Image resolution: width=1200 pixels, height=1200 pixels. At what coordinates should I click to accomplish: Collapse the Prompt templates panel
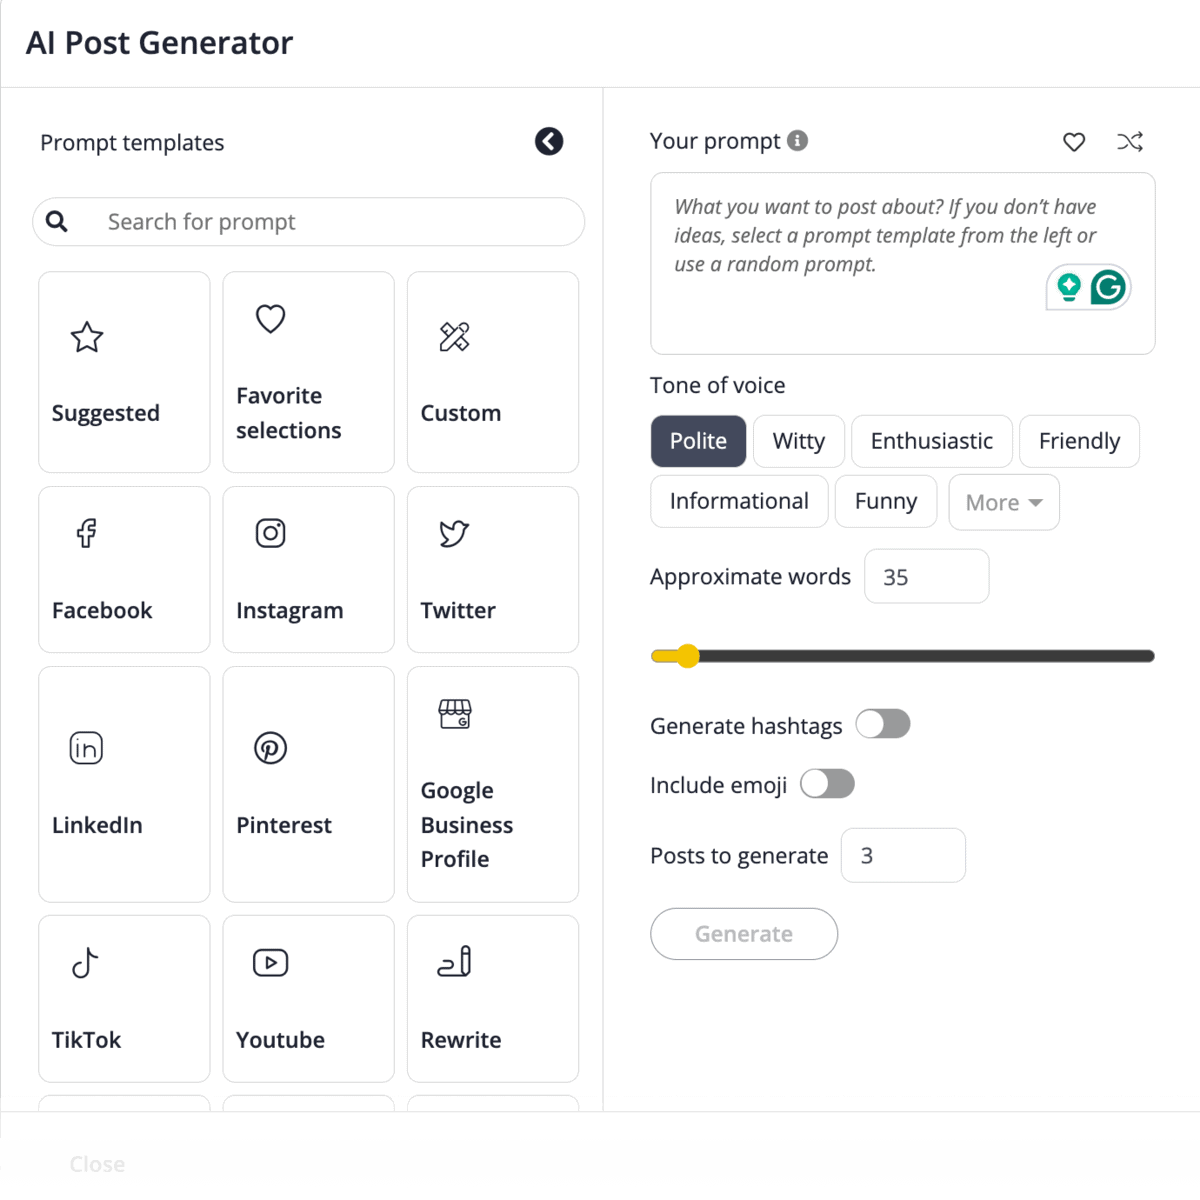(549, 141)
